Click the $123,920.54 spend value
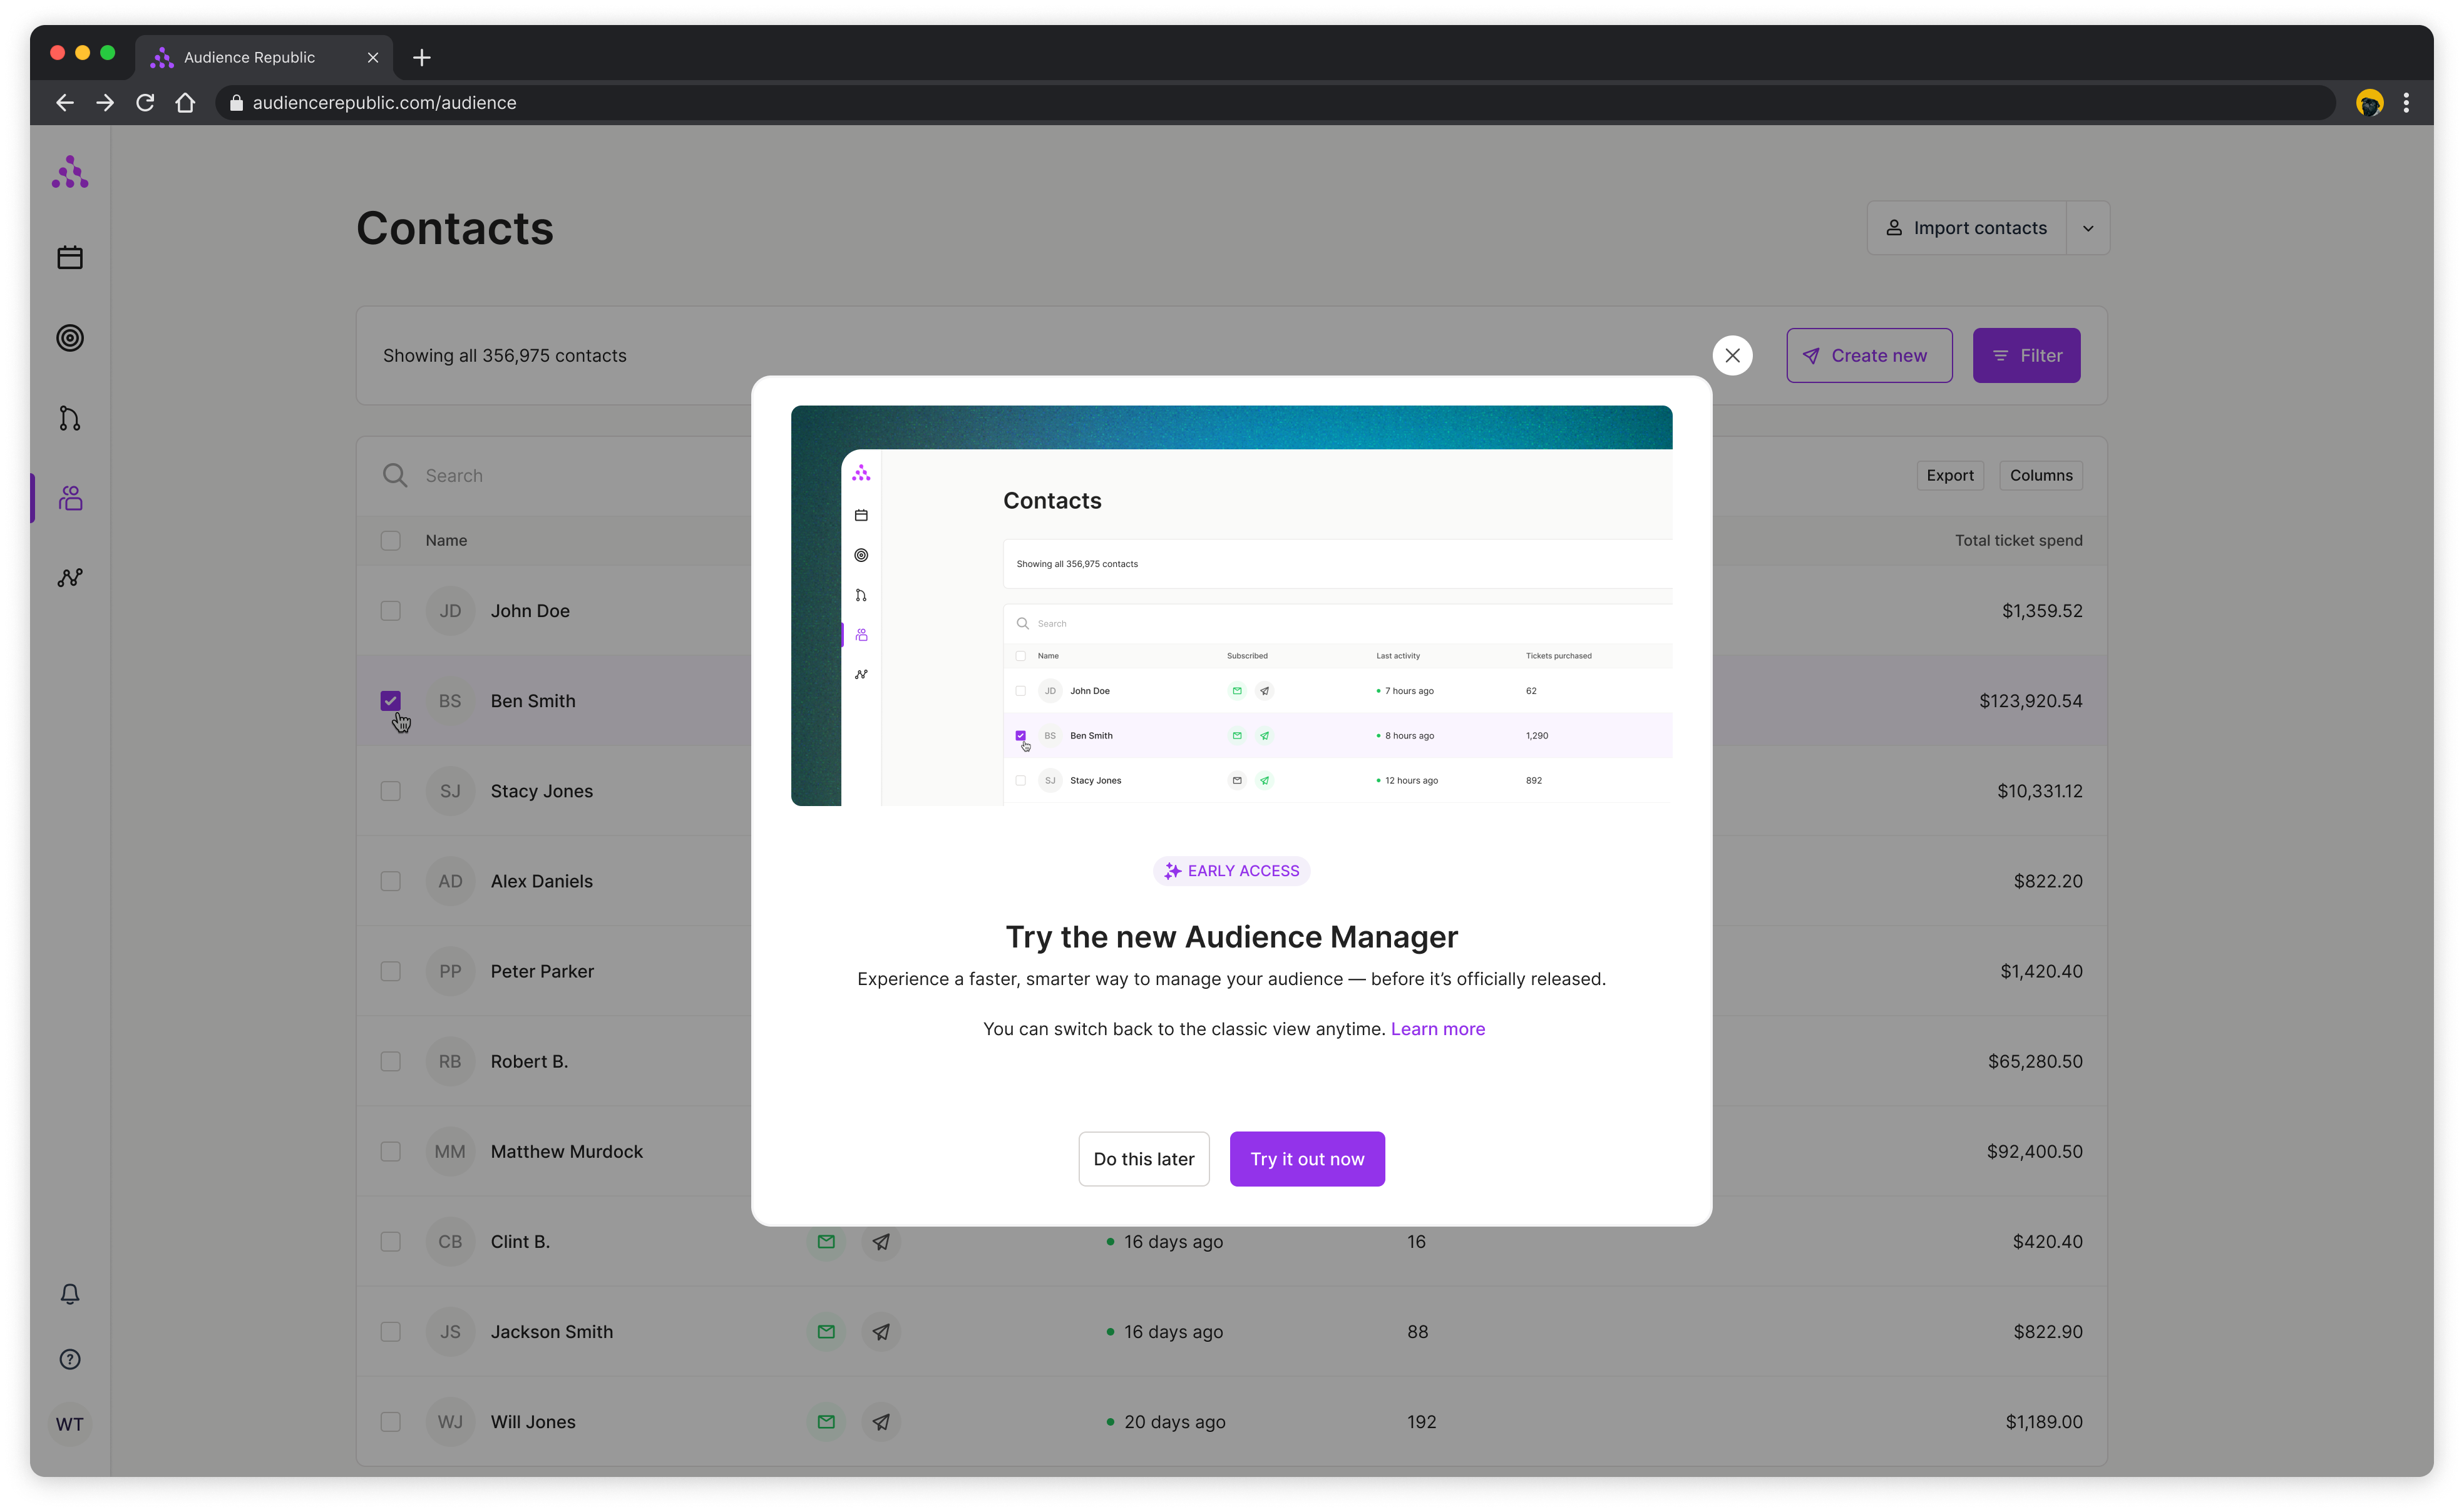Viewport: 2464px width, 1512px height. 2030,701
